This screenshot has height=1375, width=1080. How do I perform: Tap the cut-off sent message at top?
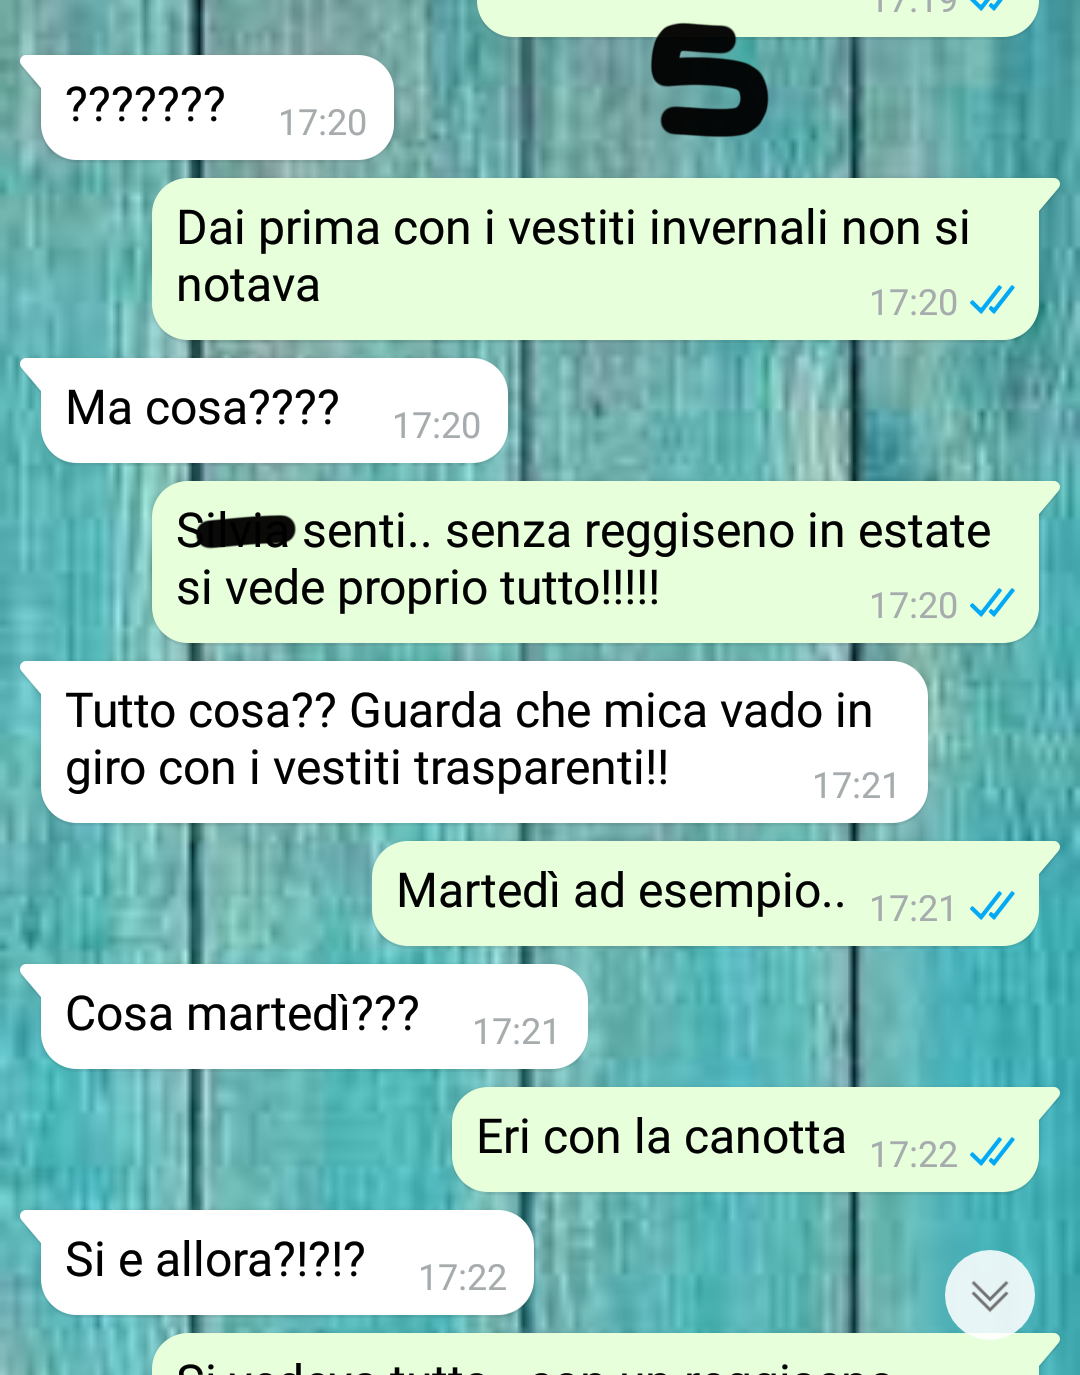click(758, 17)
